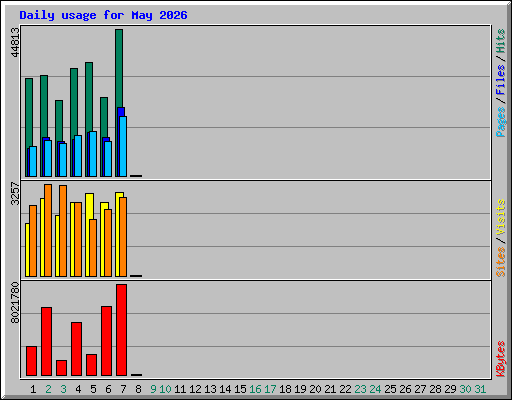512x400 pixels.
Task: Click the green day 10 axis label
Action: point(165,389)
